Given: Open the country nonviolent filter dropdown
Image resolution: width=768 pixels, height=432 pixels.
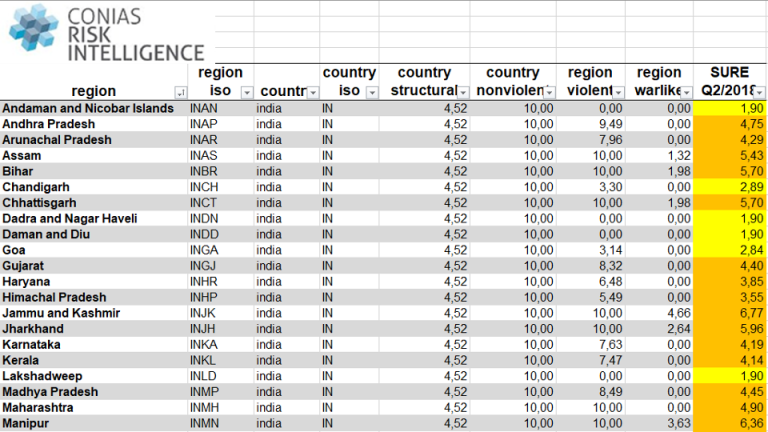Looking at the screenshot, I should click(549, 92).
